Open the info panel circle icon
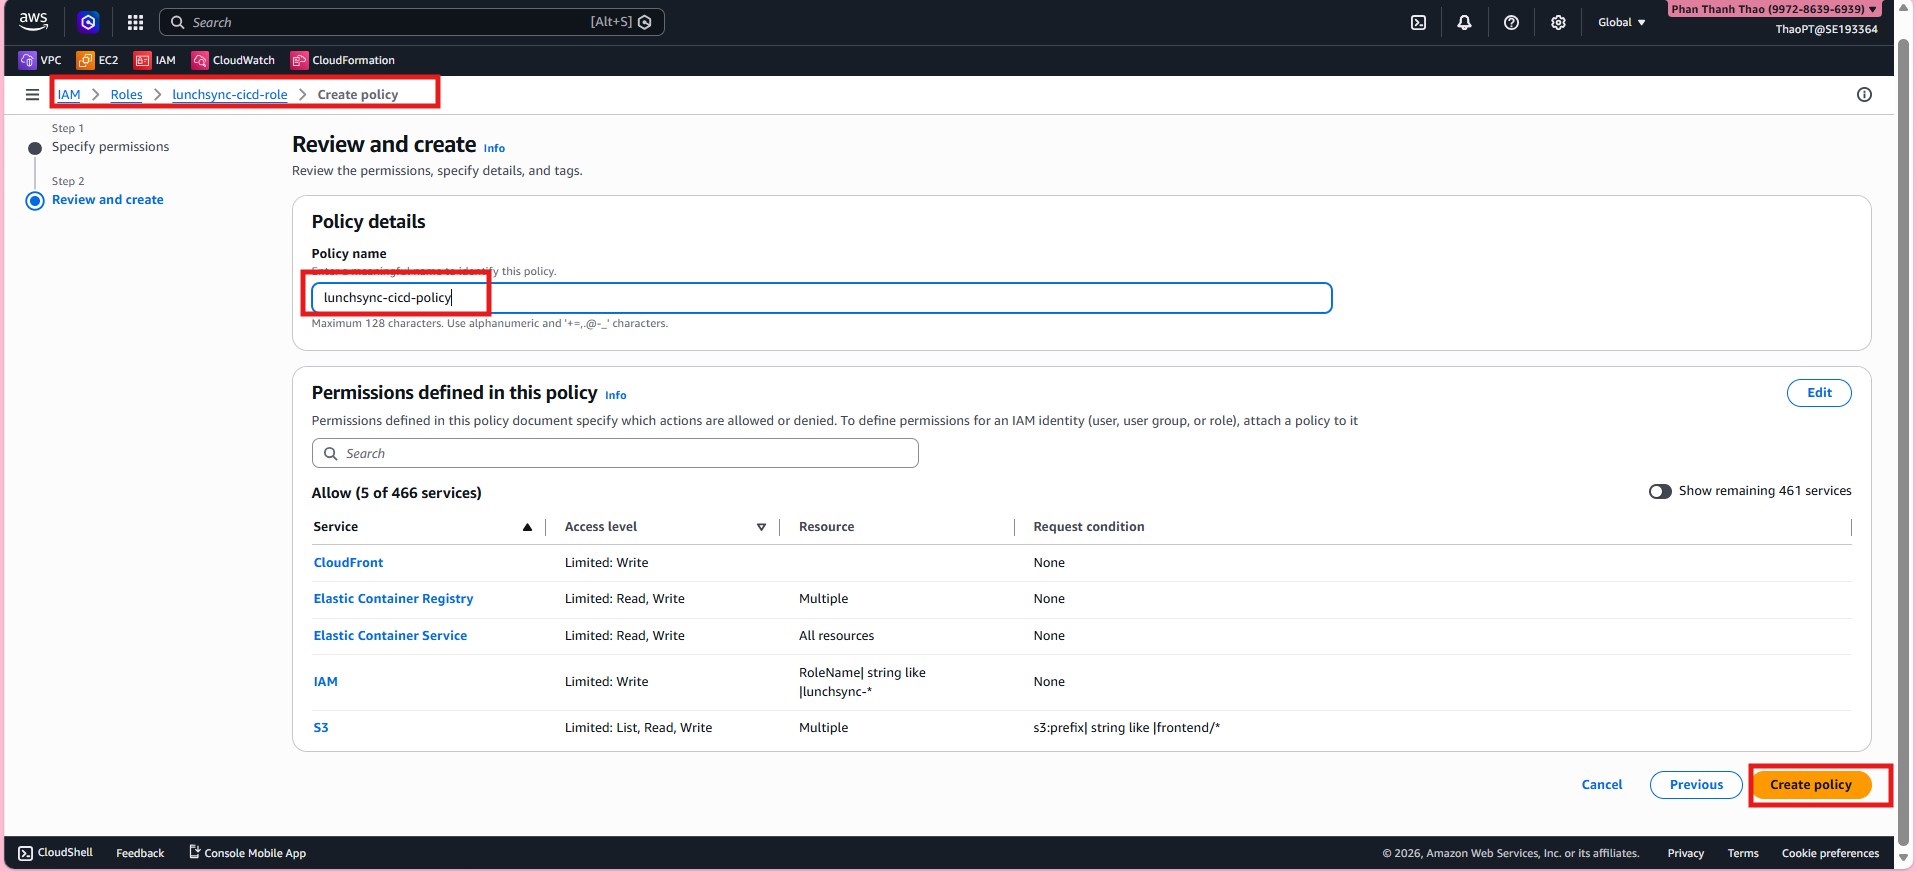 click(1864, 94)
